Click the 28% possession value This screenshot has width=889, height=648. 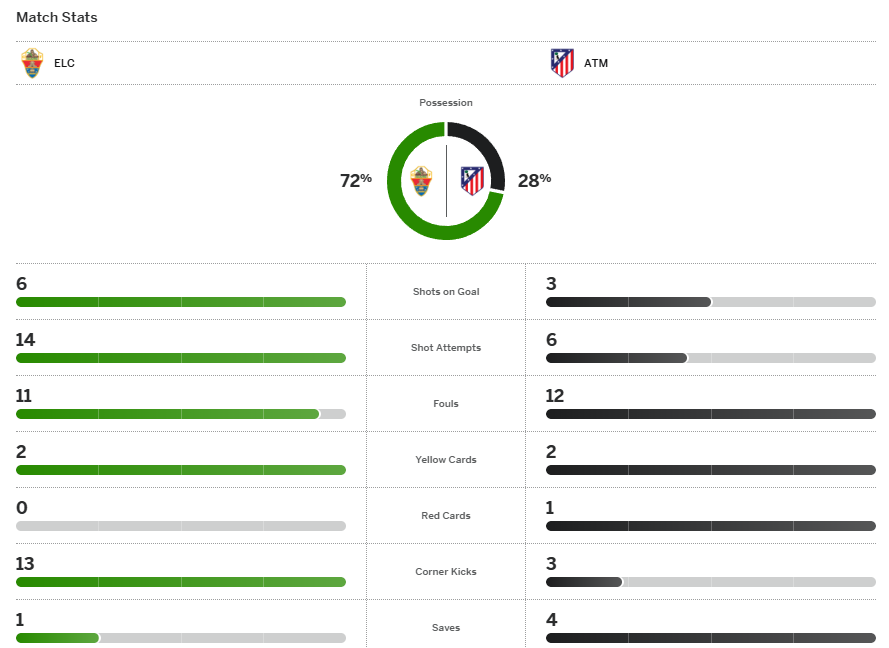[534, 180]
